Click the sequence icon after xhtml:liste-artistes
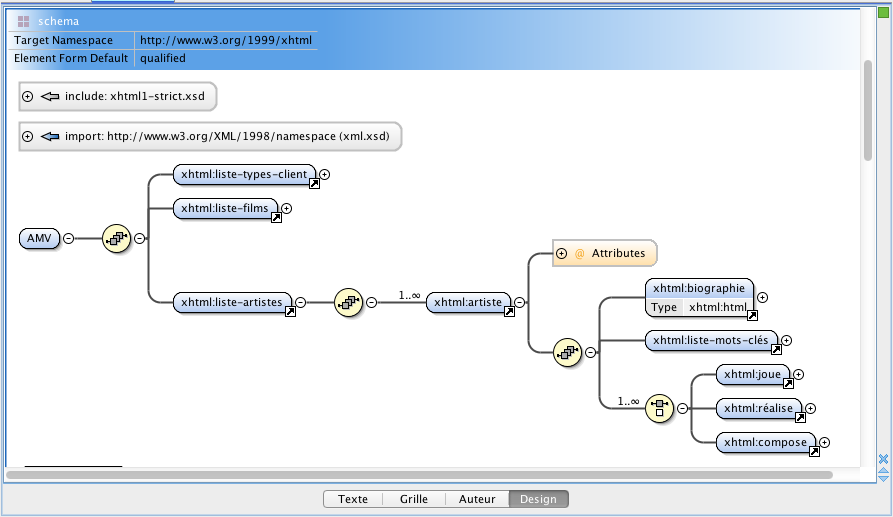The width and height of the screenshot is (893, 517). (349, 302)
